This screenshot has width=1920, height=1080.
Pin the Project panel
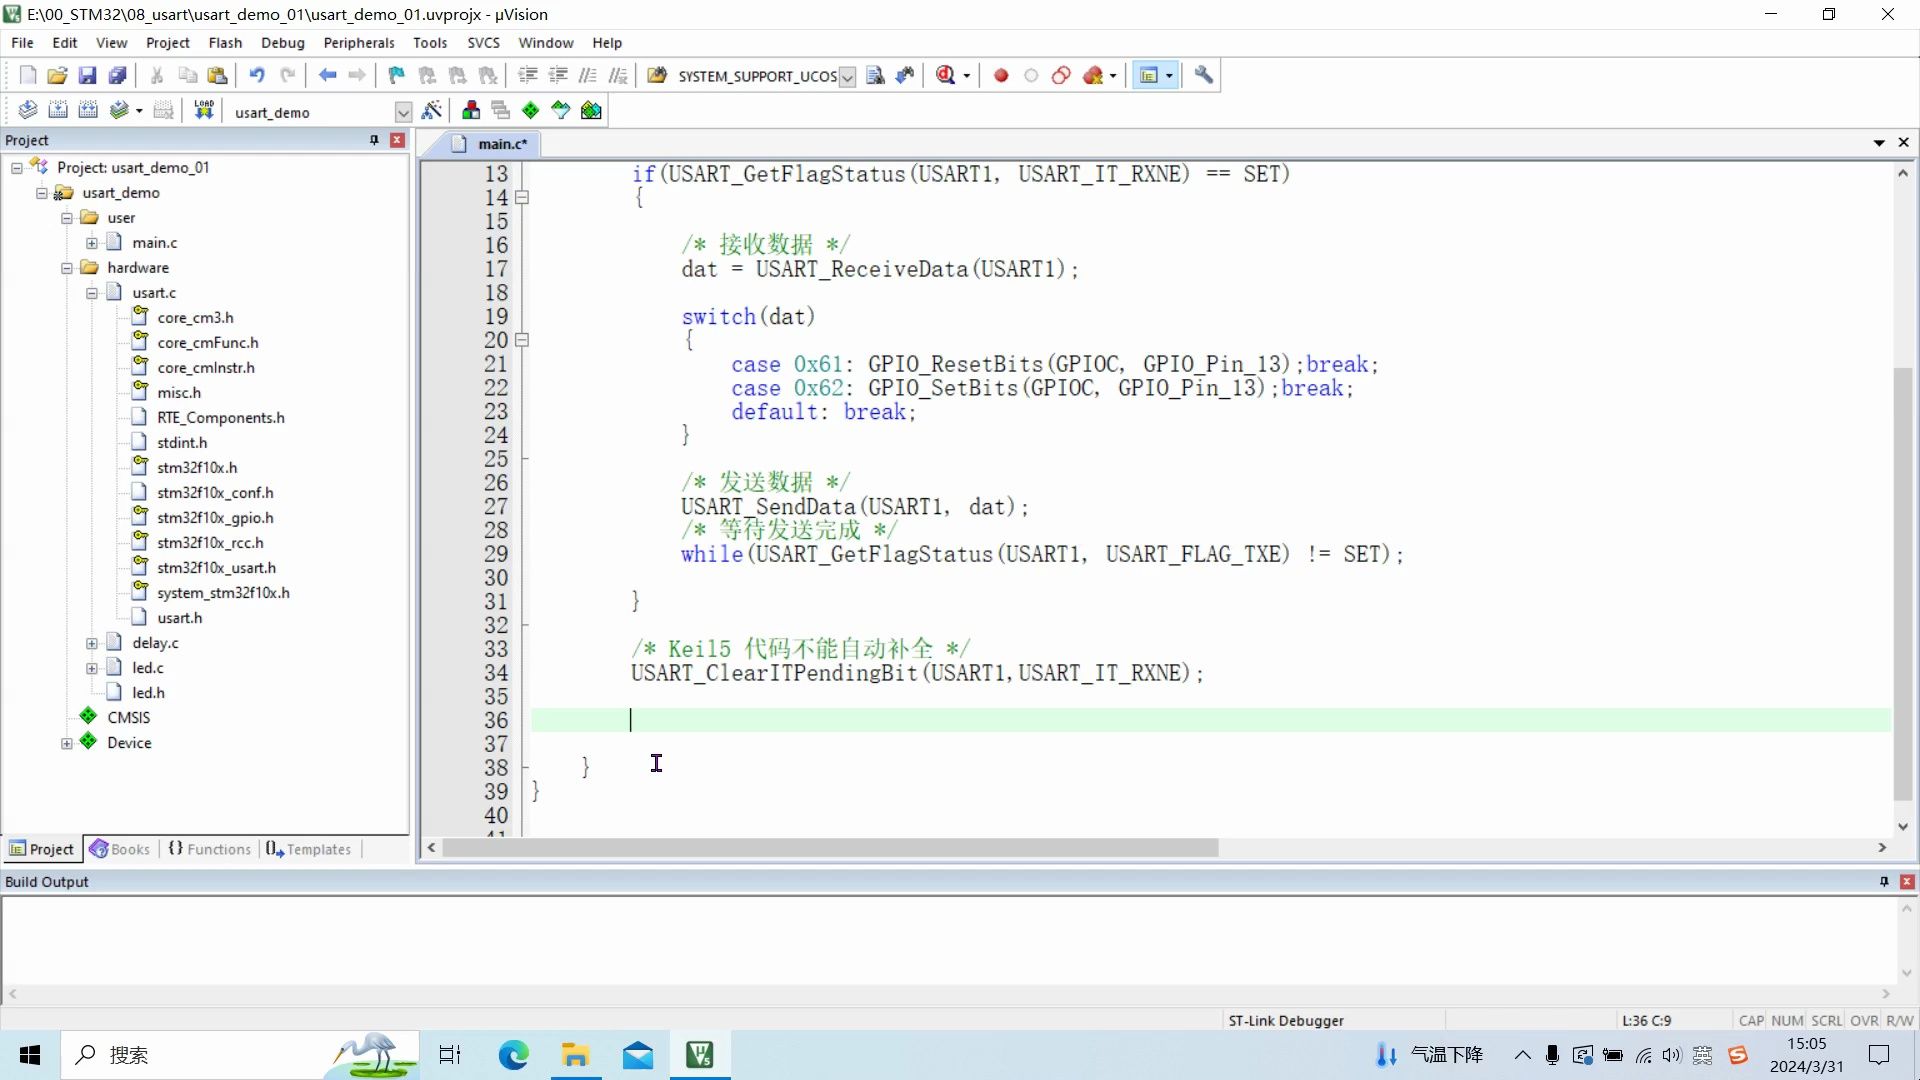(x=374, y=140)
